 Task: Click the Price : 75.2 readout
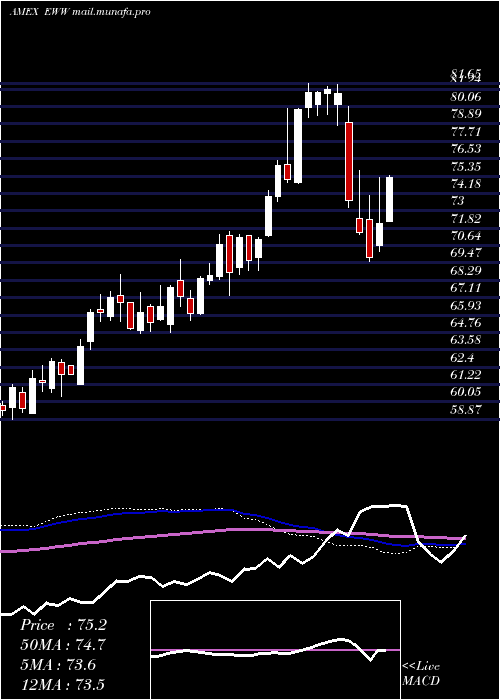point(63,625)
